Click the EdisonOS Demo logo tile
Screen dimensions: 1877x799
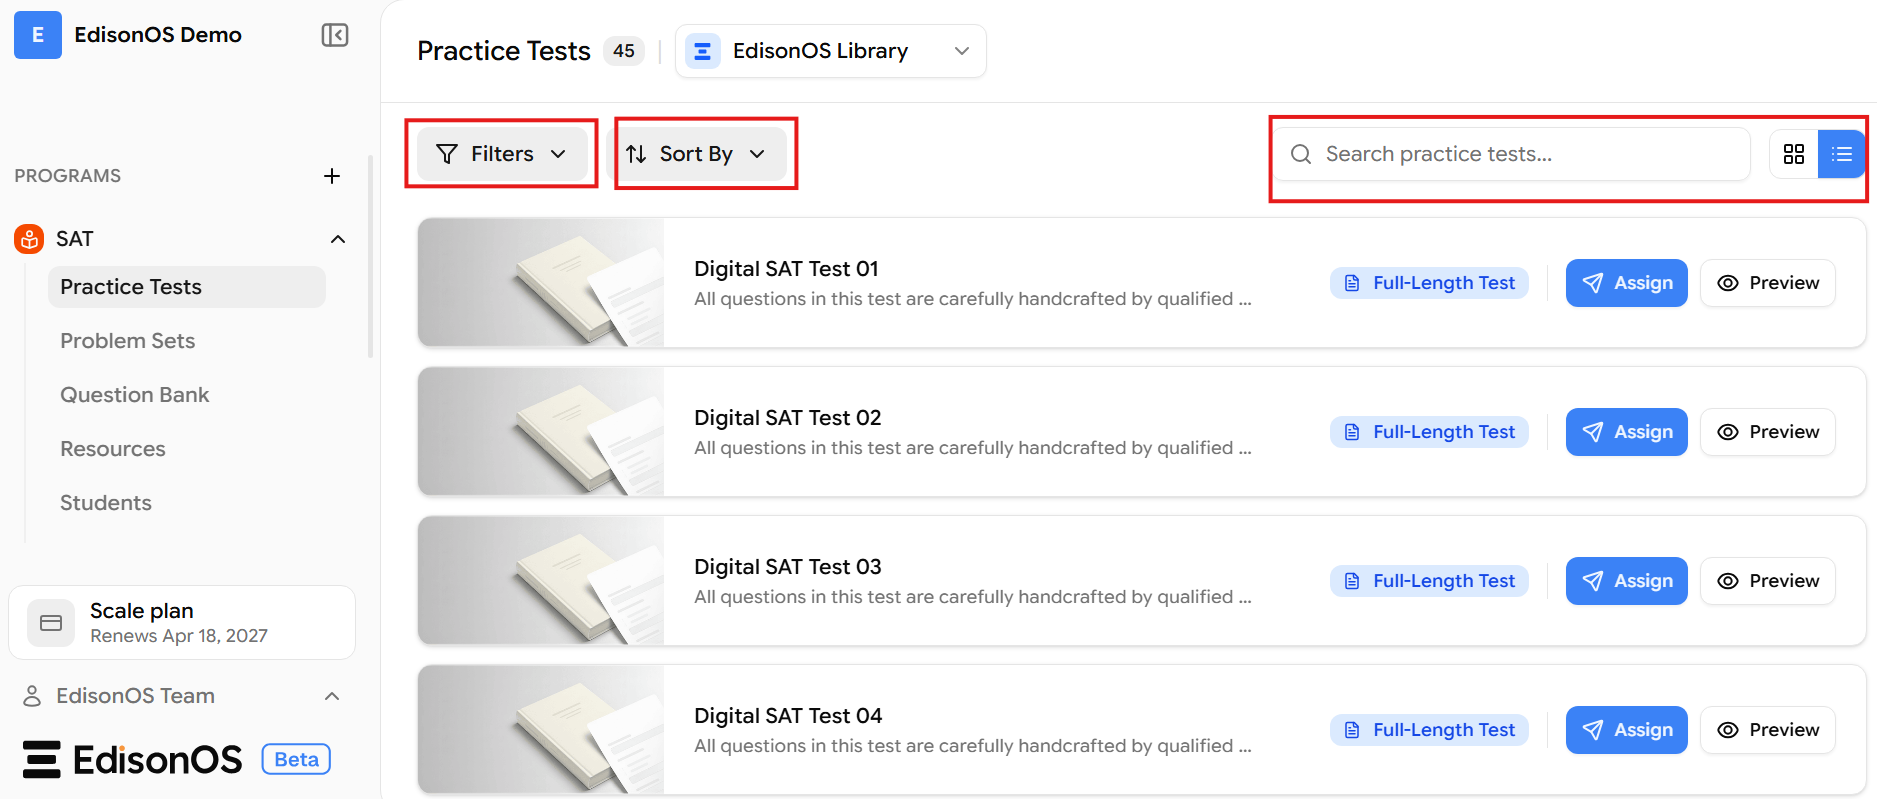click(38, 35)
